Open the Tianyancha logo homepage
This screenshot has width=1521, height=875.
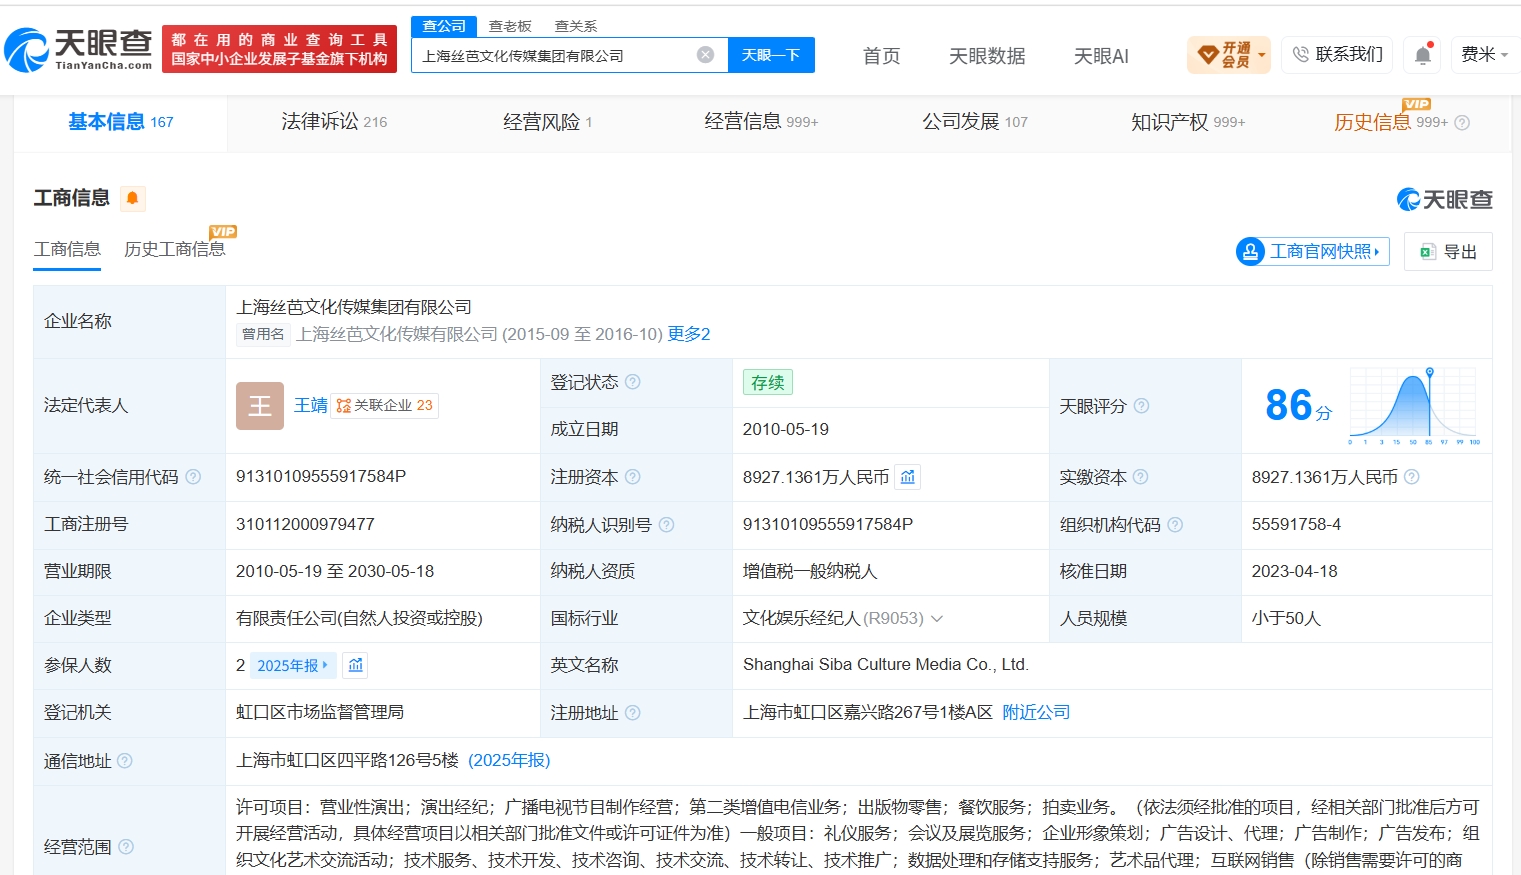coord(78,49)
